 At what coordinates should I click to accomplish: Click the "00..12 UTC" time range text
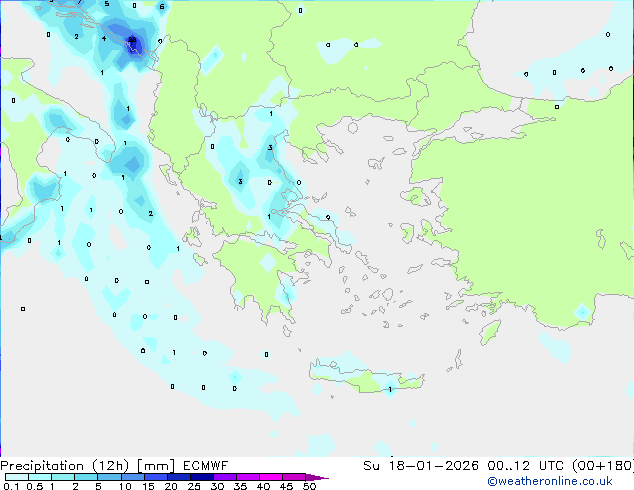[526, 466]
